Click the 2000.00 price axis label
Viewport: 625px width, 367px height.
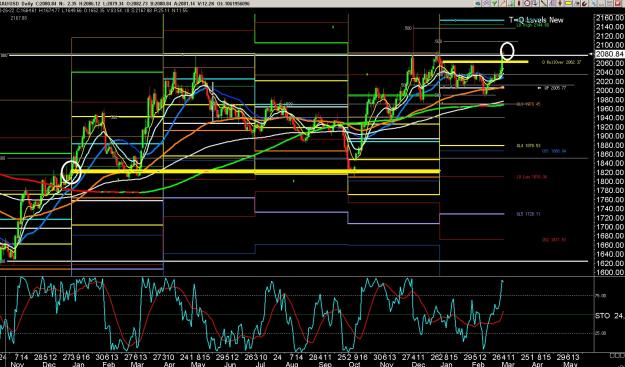coord(609,90)
